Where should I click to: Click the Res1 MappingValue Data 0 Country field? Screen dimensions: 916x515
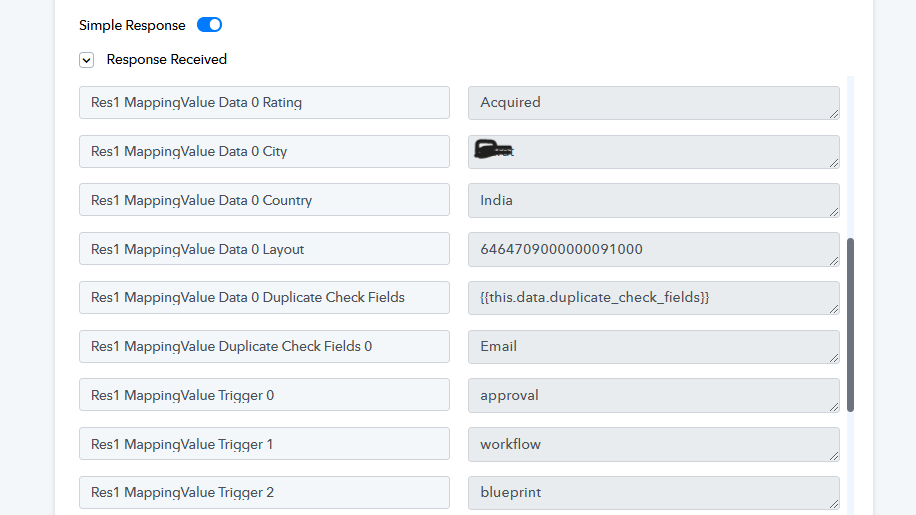(x=264, y=200)
